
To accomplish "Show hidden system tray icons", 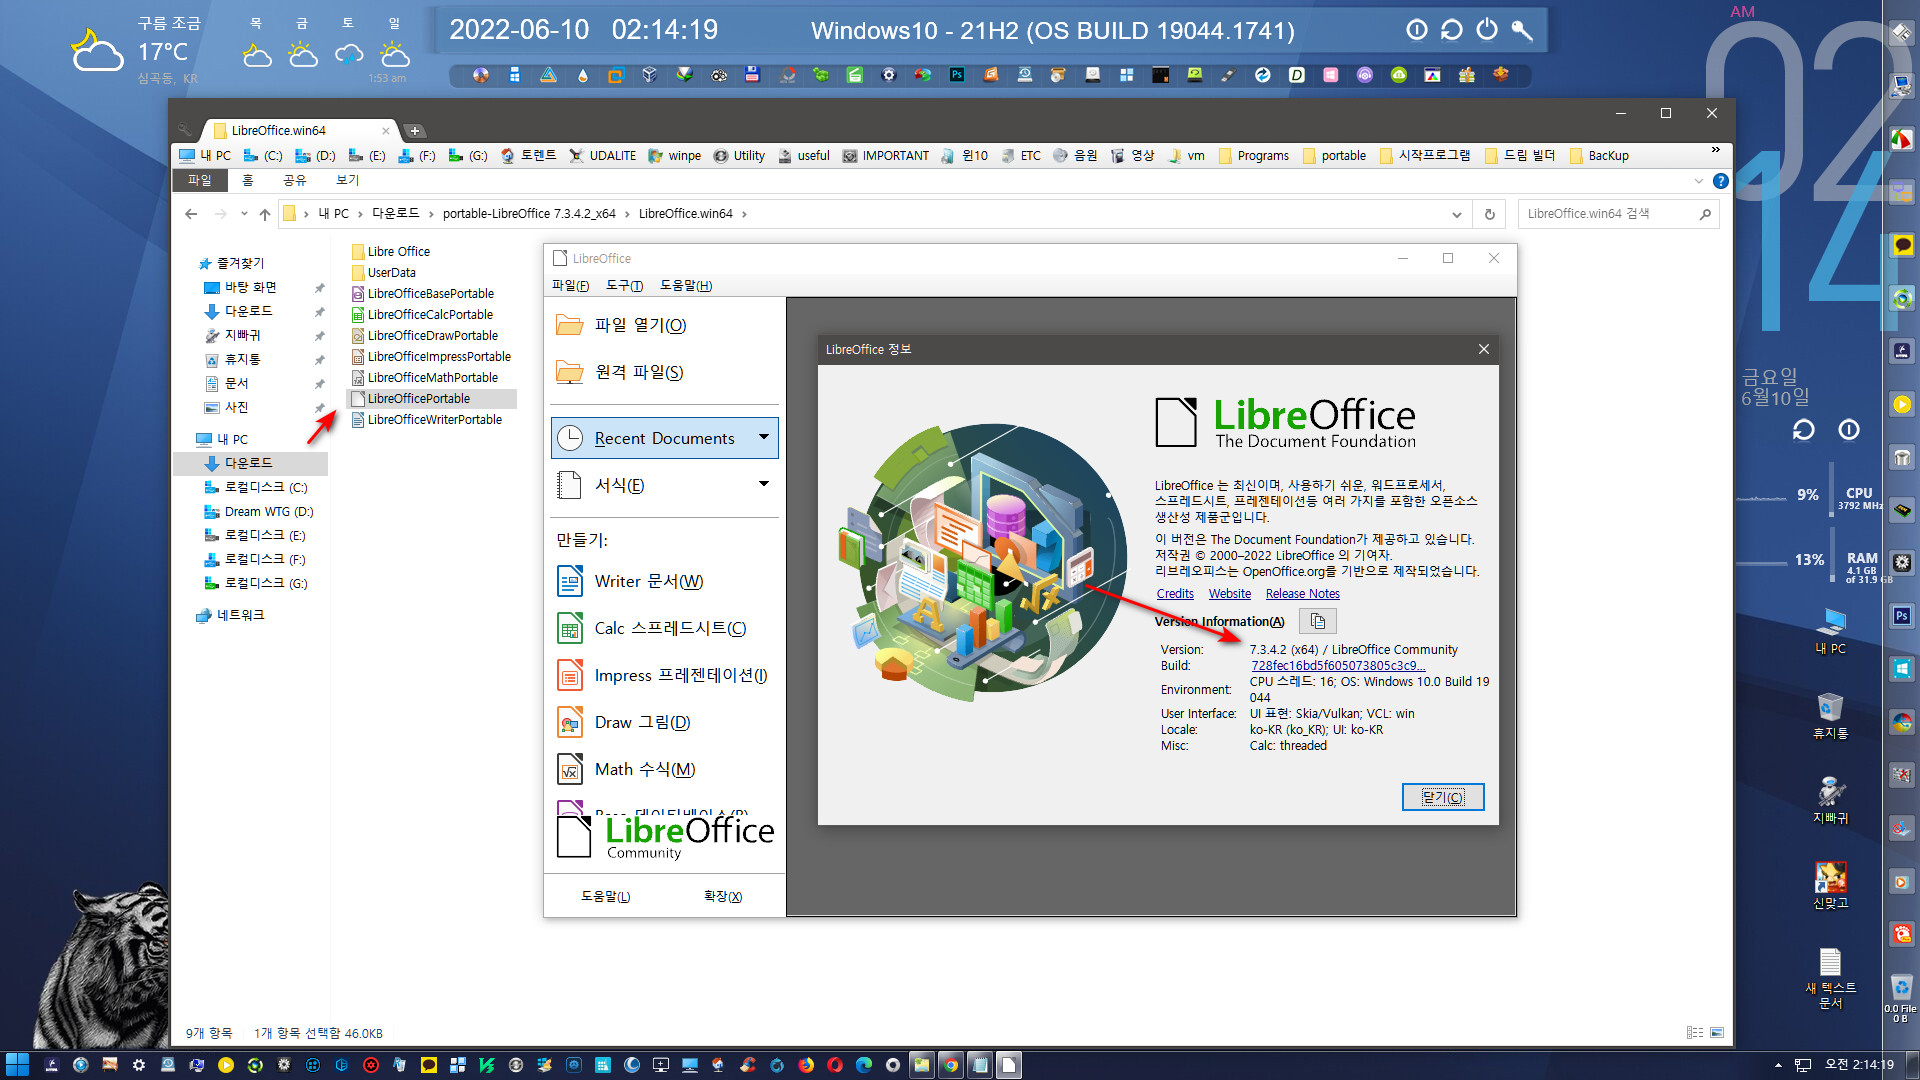I will click(x=1778, y=1065).
